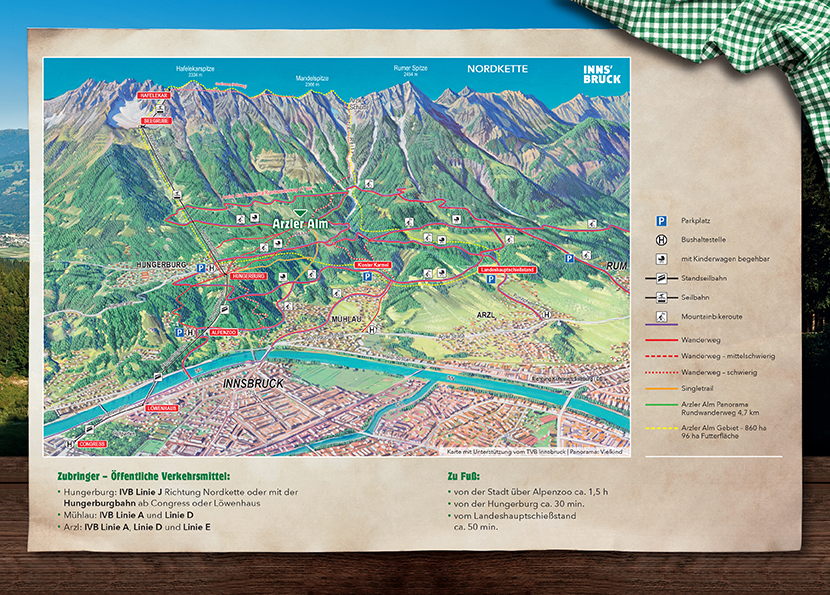Viewport: 830px width, 595px height.
Task: Select the red ALPENZOO station label
Action: (223, 332)
